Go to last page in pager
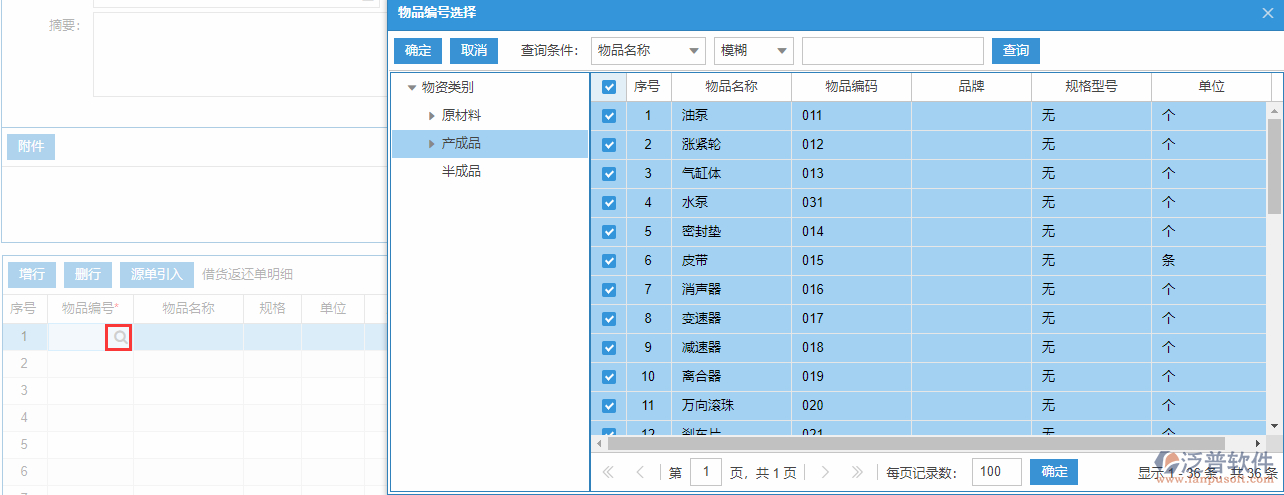Image resolution: width=1284 pixels, height=495 pixels. click(856, 472)
